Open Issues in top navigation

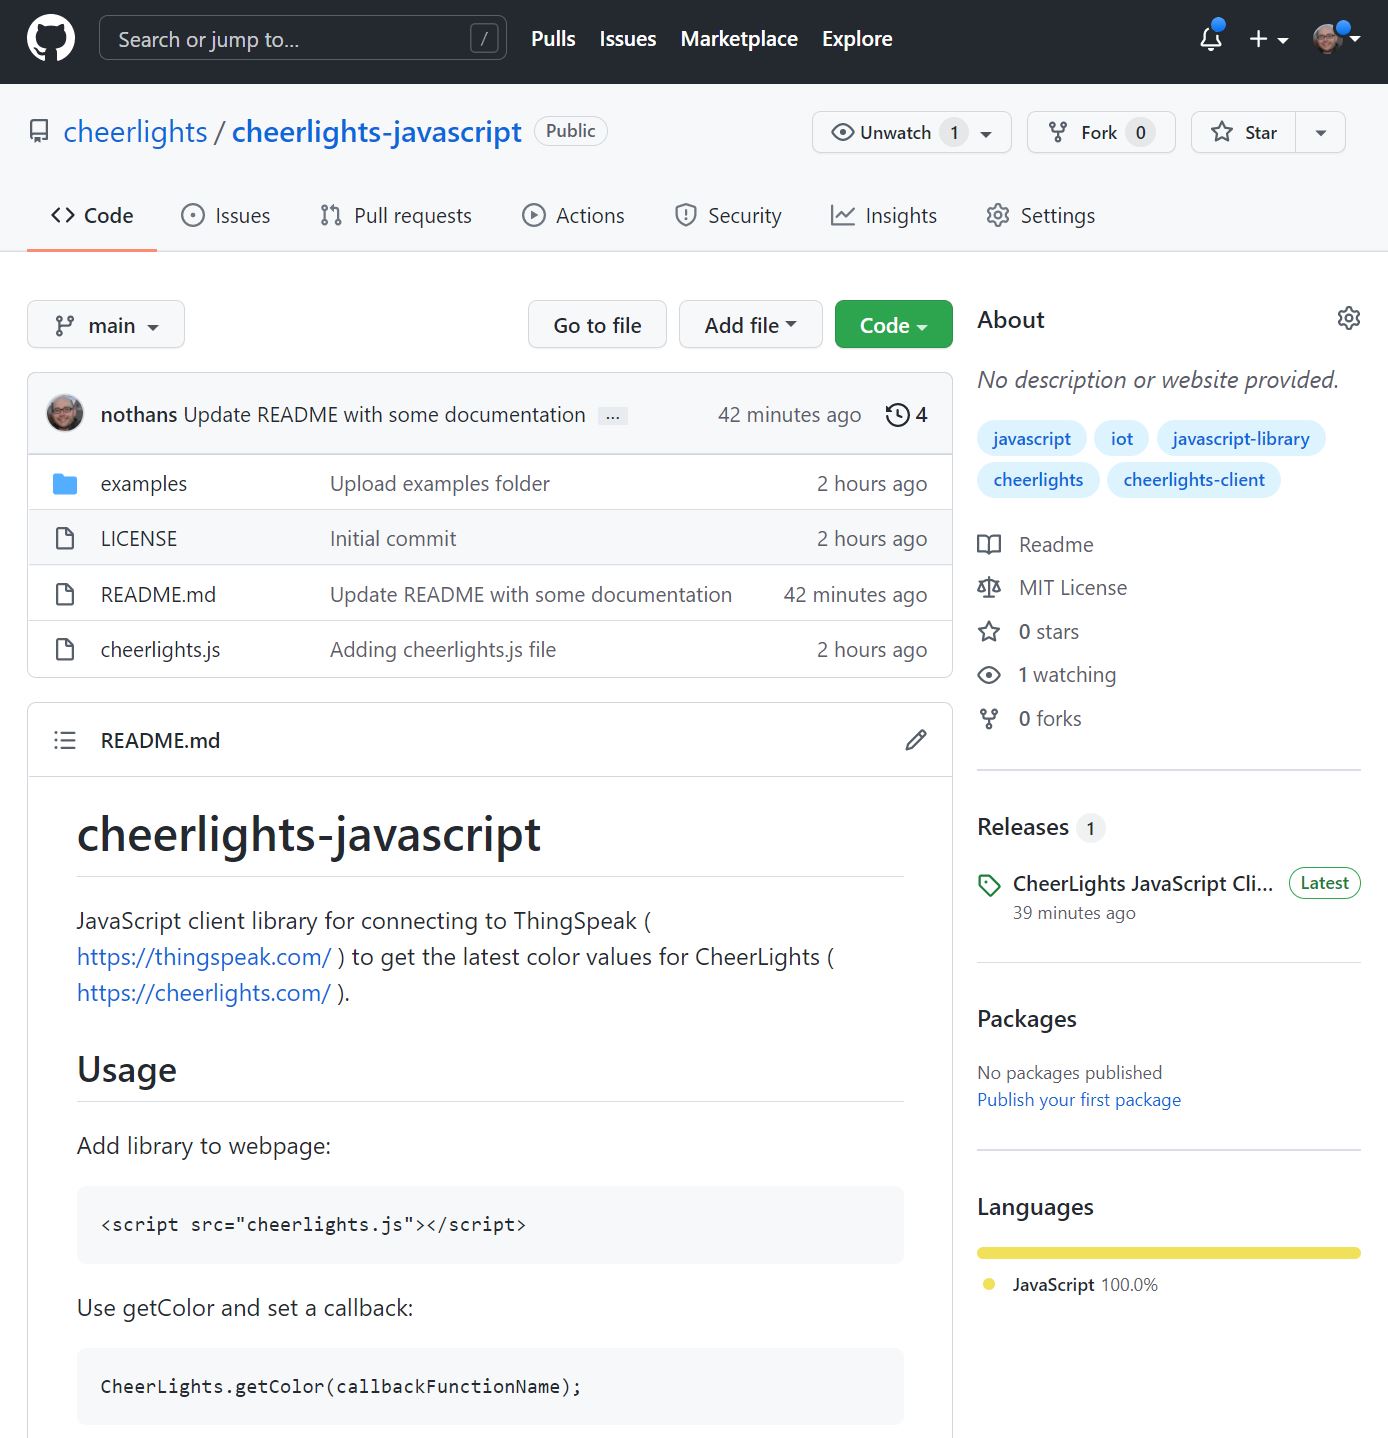click(x=628, y=38)
